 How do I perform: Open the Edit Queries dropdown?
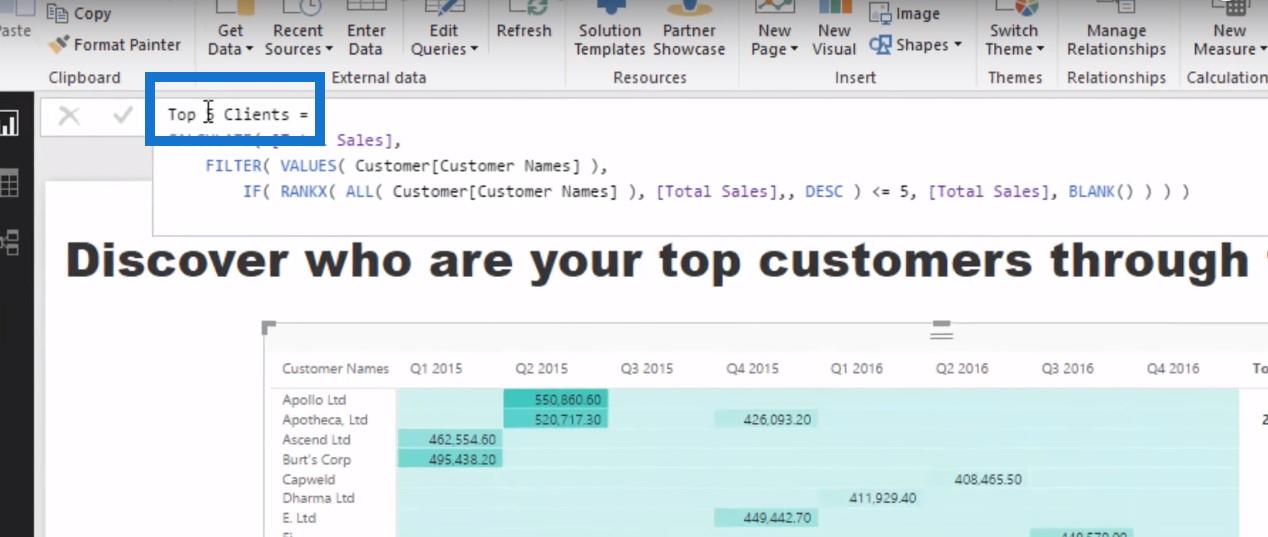click(444, 30)
